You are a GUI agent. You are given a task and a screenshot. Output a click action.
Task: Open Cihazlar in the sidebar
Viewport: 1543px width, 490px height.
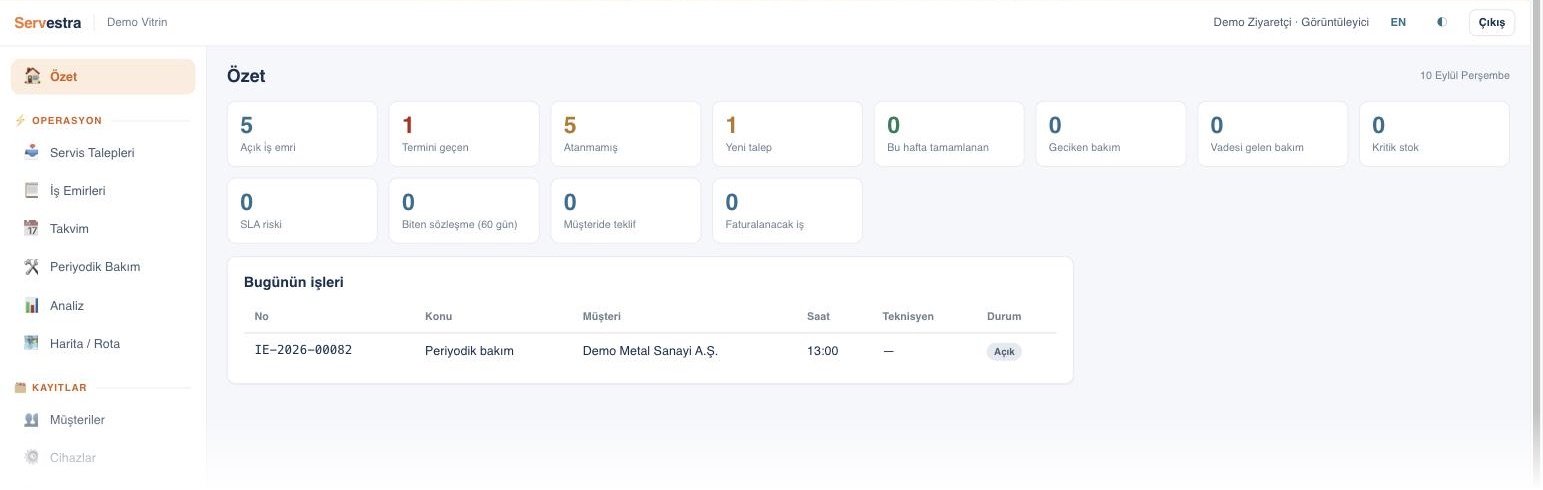(x=103, y=458)
